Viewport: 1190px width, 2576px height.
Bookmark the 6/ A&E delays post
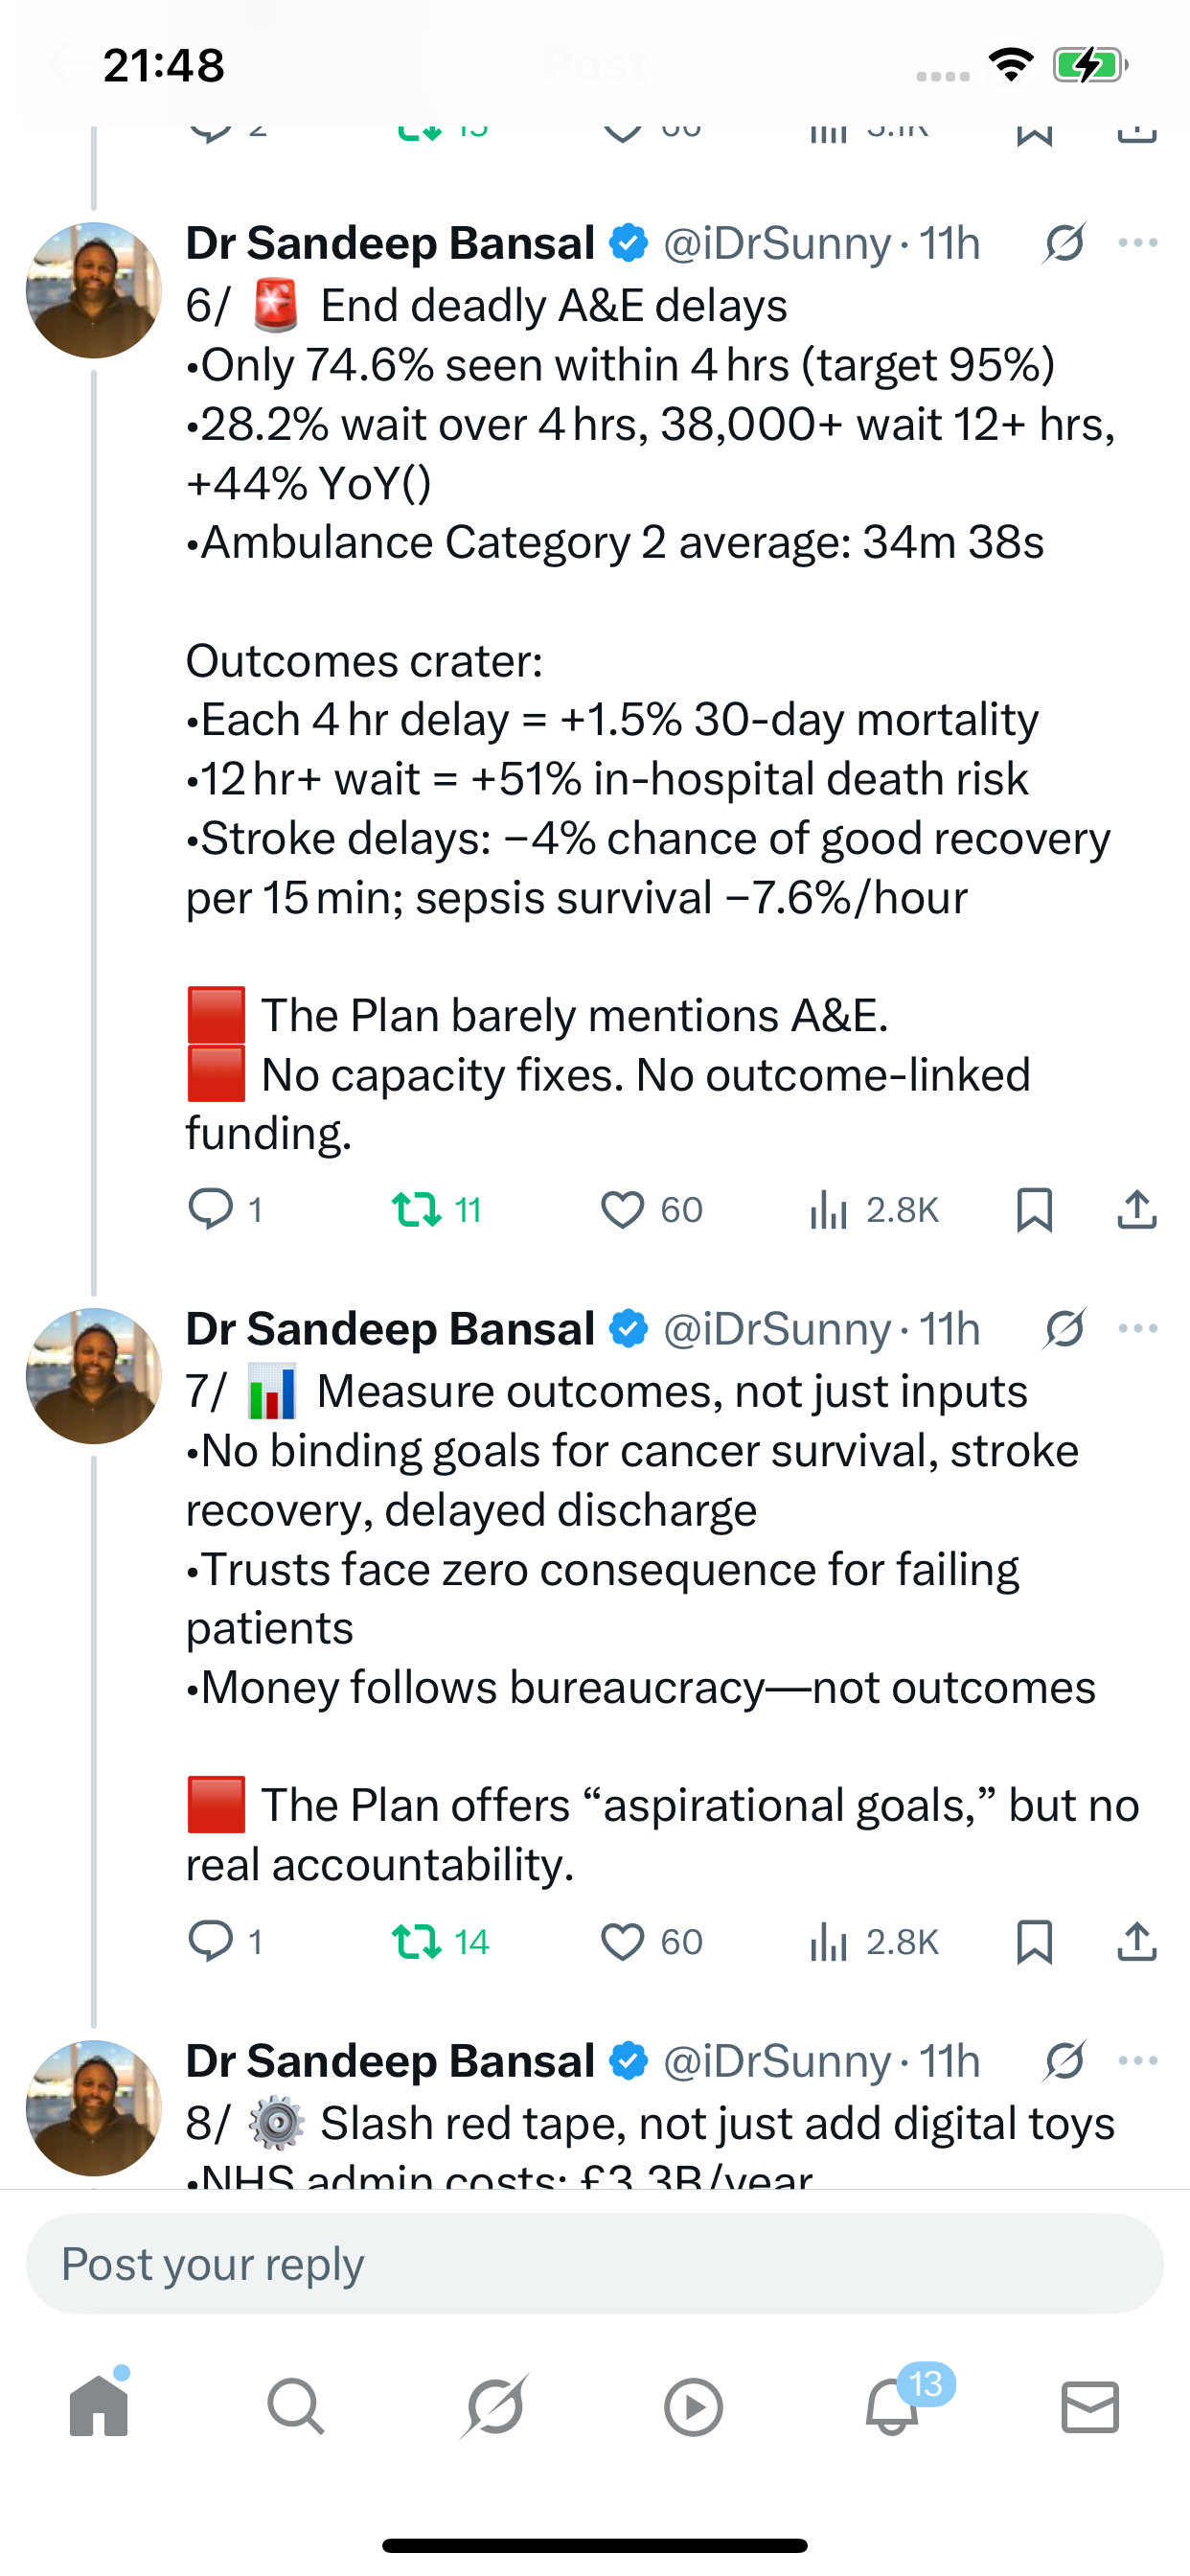[x=1034, y=1210]
